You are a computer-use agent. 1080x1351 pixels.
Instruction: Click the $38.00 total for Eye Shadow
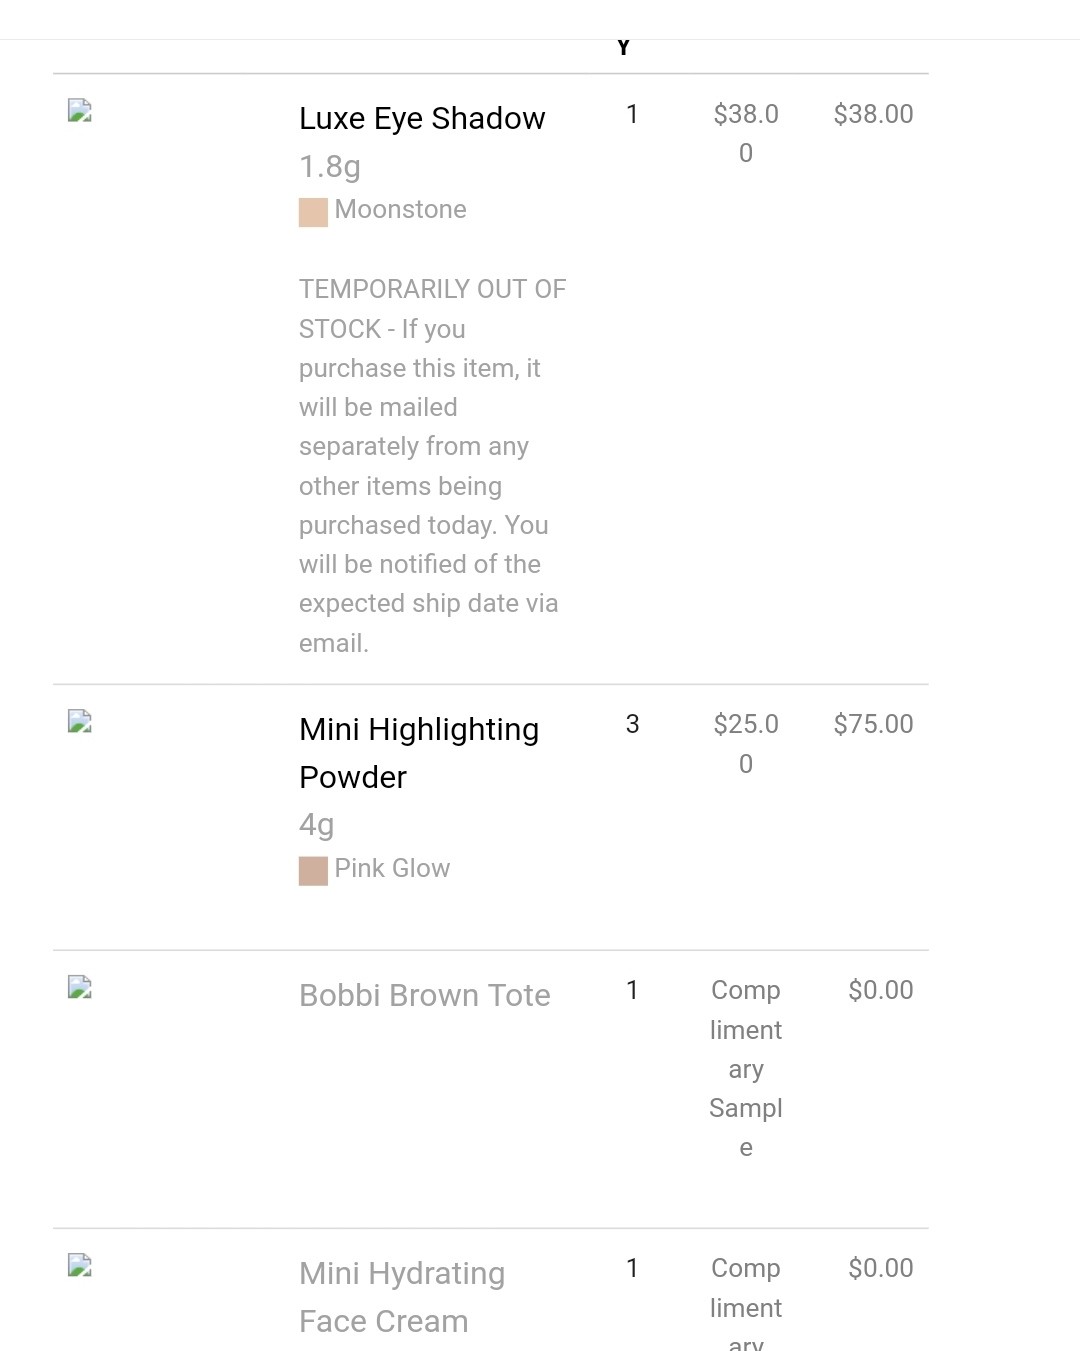tap(873, 114)
